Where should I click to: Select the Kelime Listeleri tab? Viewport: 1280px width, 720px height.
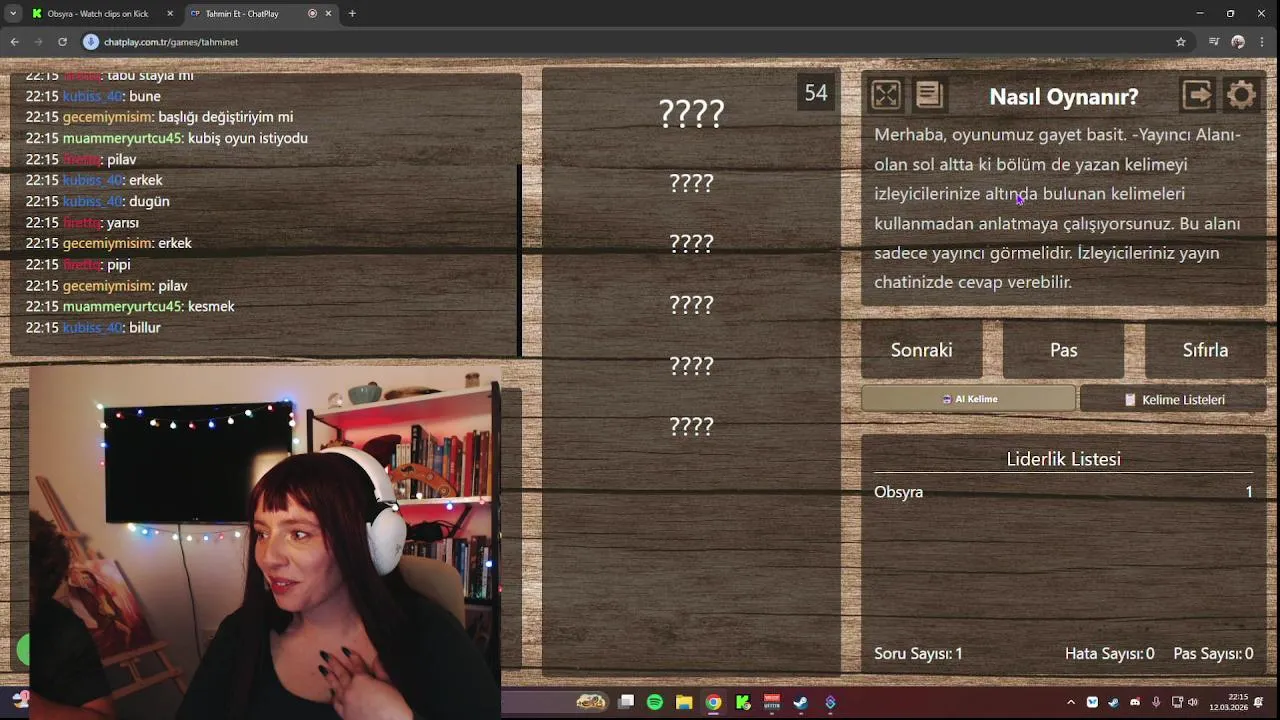(1173, 399)
